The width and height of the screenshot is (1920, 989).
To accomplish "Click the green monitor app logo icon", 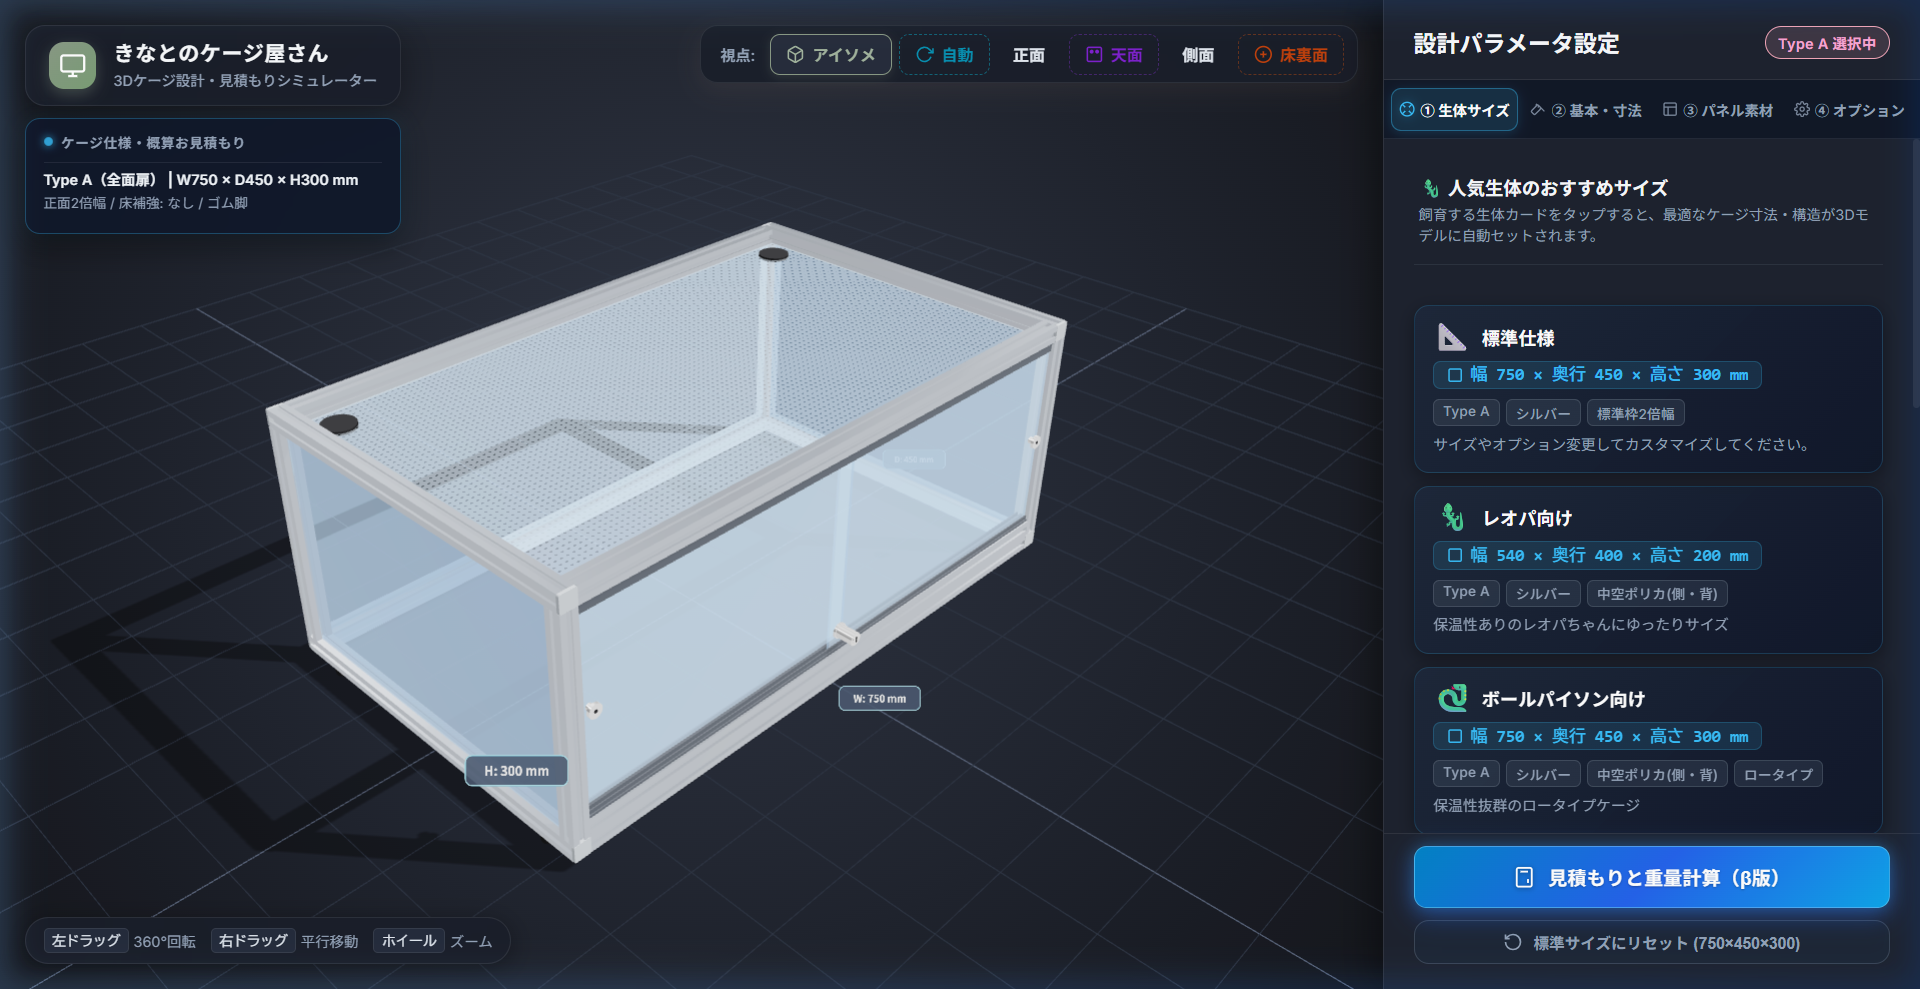I will [x=72, y=66].
